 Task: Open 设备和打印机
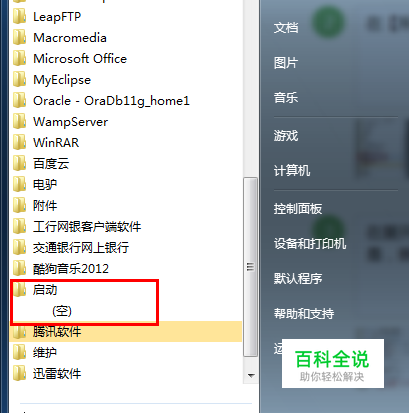[310, 244]
